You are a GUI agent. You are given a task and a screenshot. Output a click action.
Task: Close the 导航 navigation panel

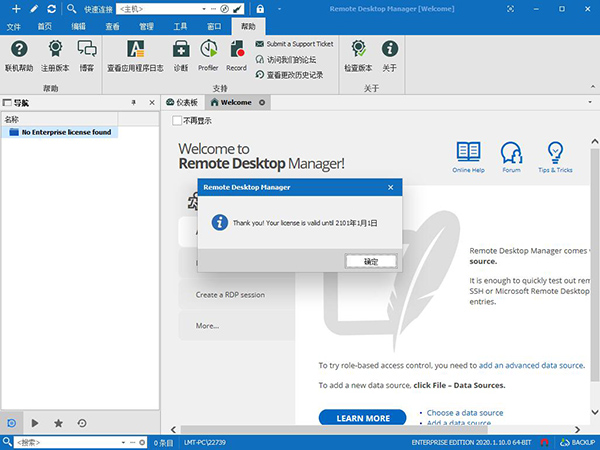pyautogui.click(x=152, y=103)
